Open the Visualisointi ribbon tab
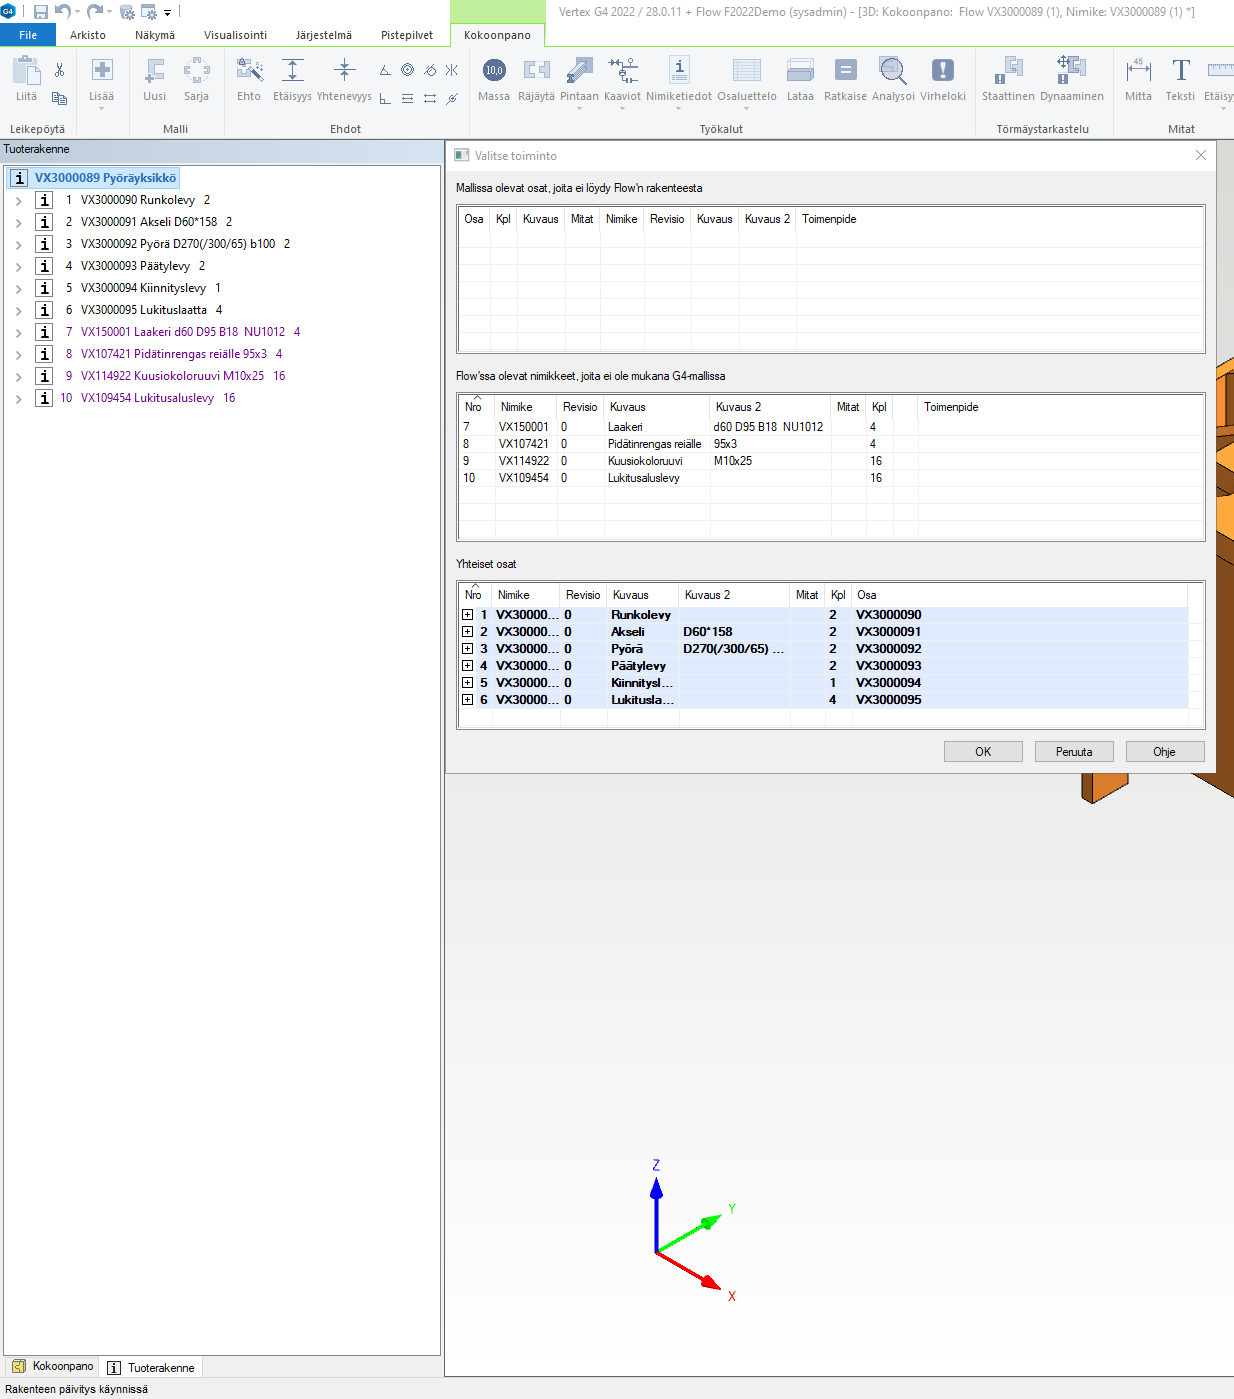 pos(235,35)
